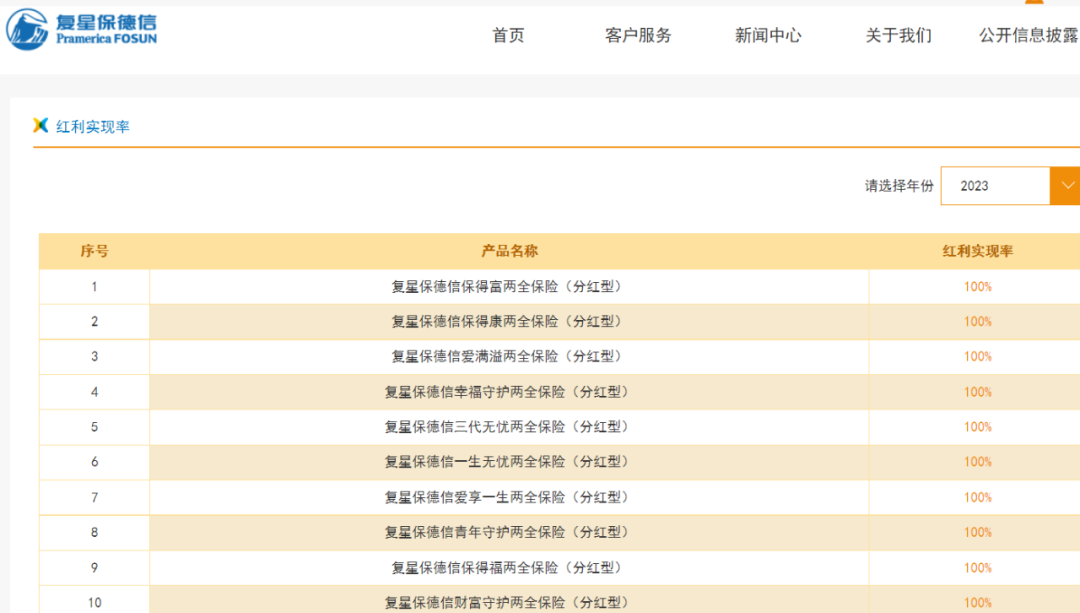Viewport: 1080px width, 613px height.
Task: Select 复星保德信爱满溢两全保险（分红型）
Action: pos(509,357)
